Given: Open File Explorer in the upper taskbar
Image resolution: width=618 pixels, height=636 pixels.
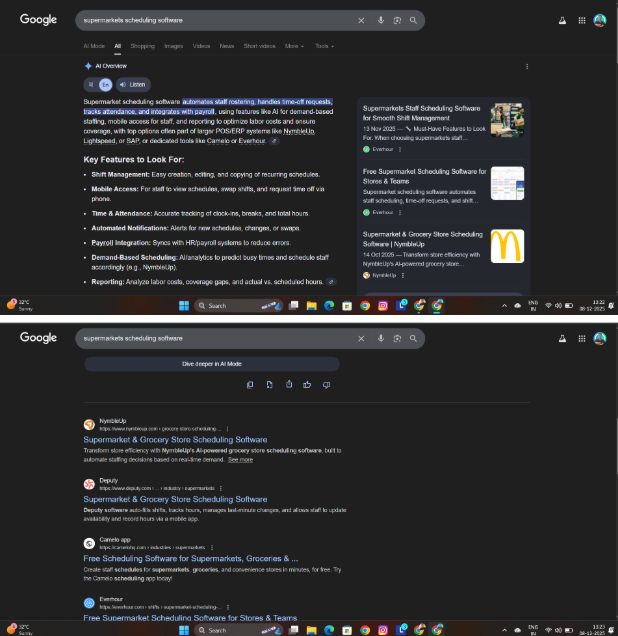Looking at the screenshot, I should pos(311,305).
